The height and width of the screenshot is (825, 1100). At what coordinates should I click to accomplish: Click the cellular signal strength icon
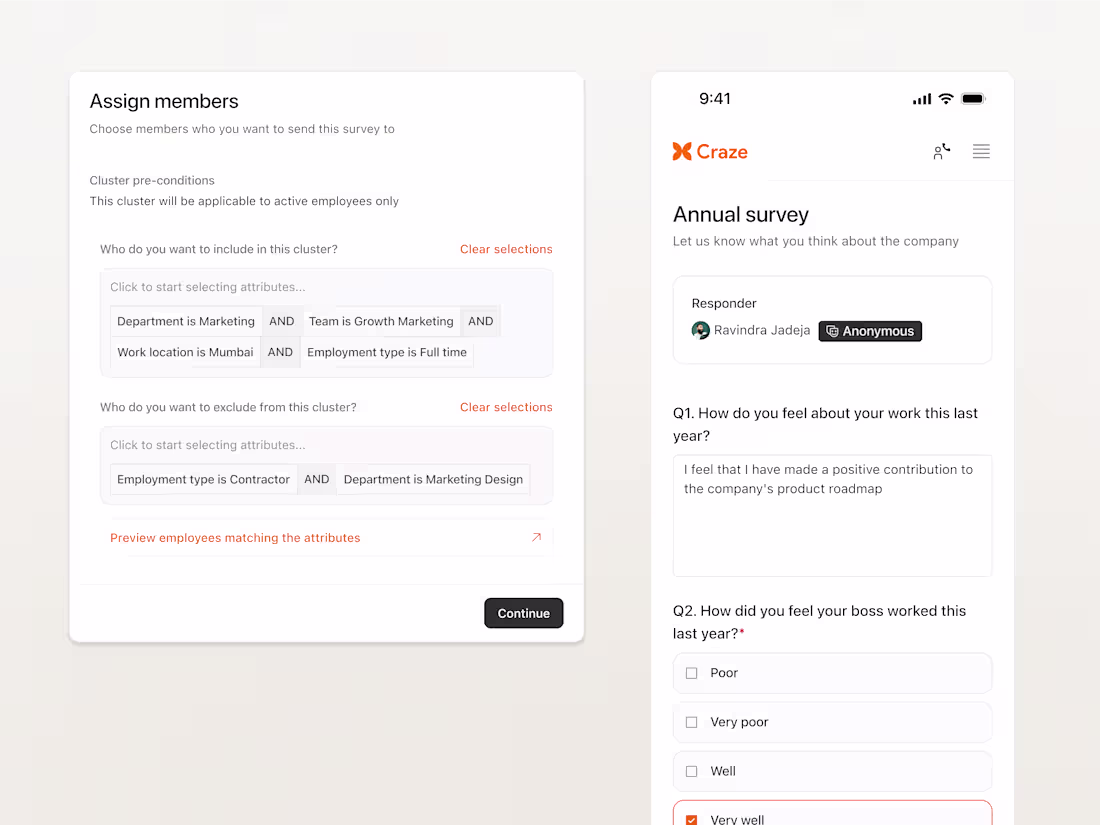tap(920, 98)
